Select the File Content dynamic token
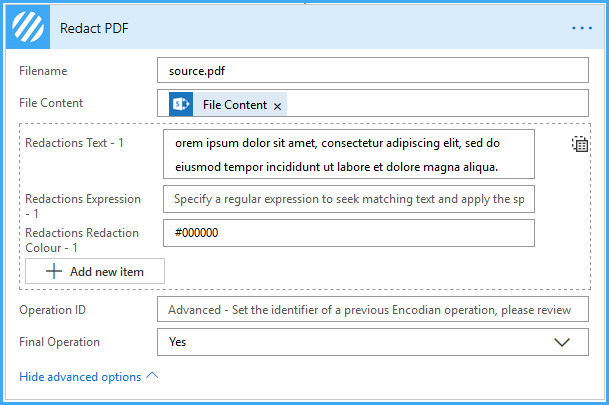 (x=228, y=104)
